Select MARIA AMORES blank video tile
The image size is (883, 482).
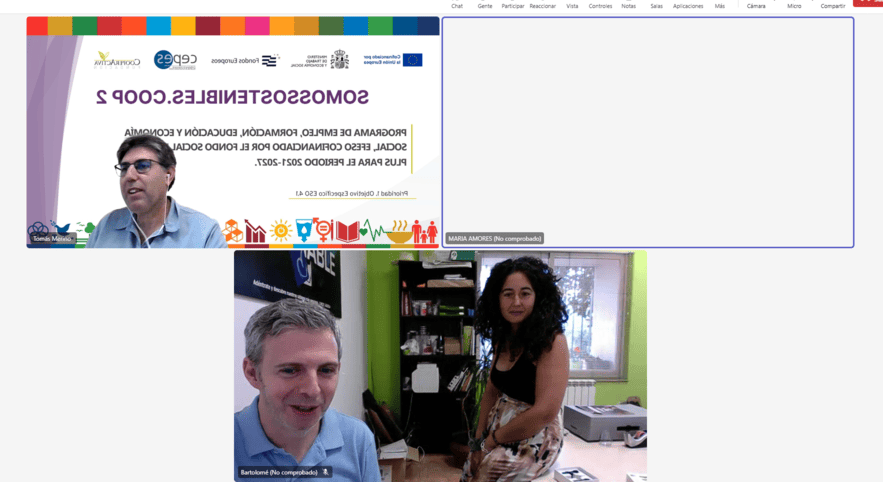point(648,130)
